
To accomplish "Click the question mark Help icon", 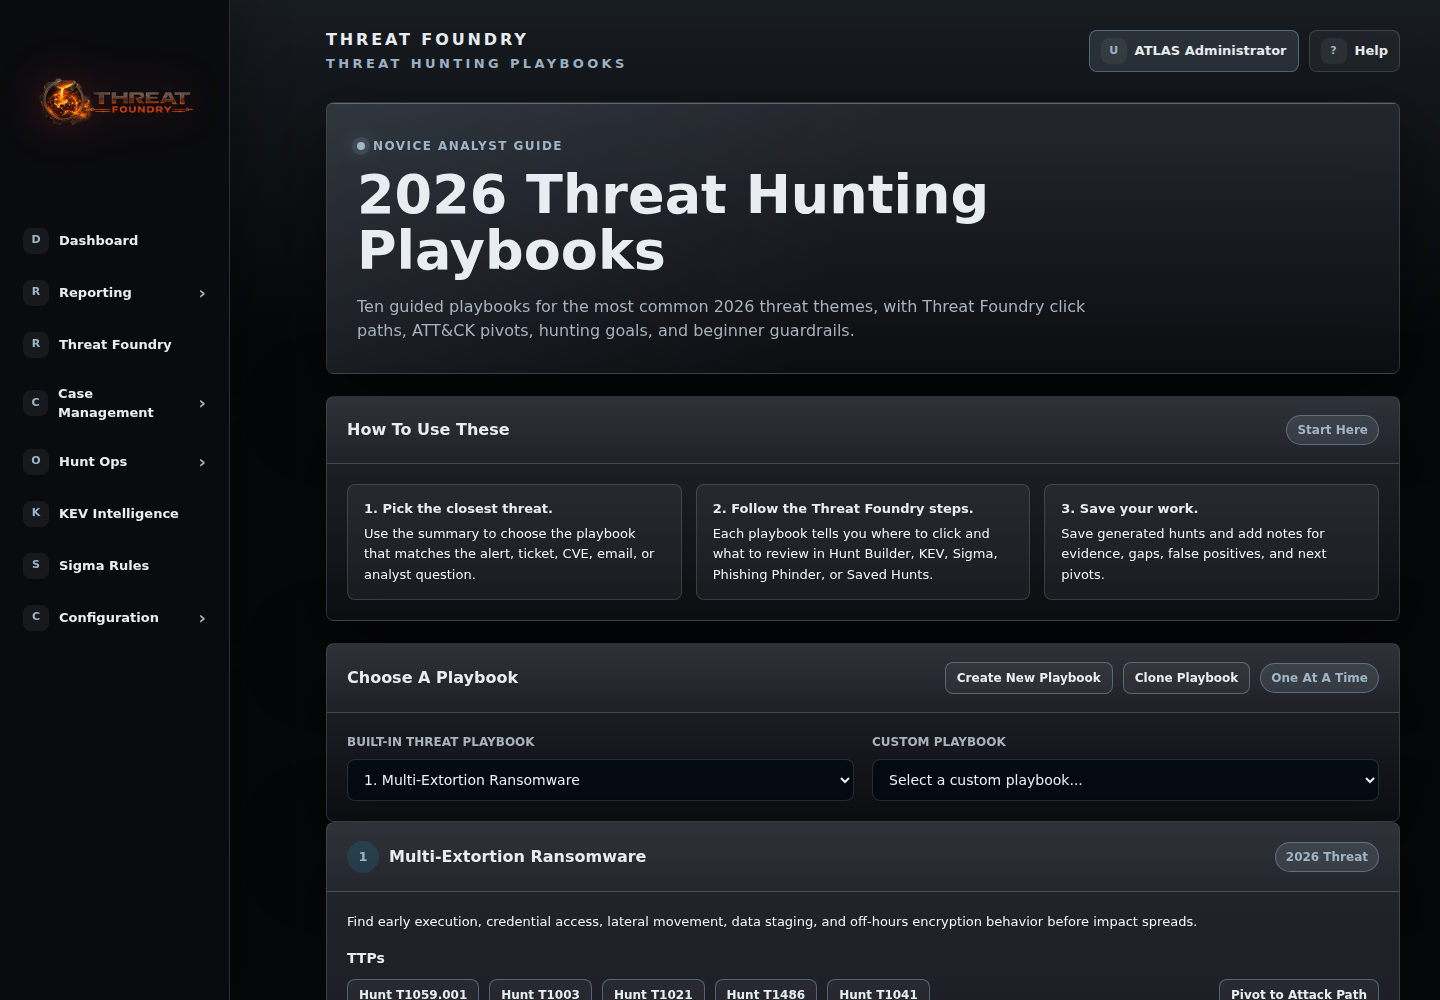I will (x=1334, y=51).
